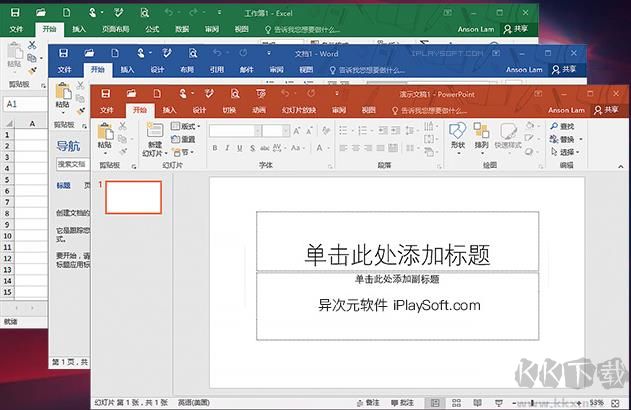Screen dimensions: 631x410
Task: Click Save icon in Word title bar
Action: pos(63,53)
